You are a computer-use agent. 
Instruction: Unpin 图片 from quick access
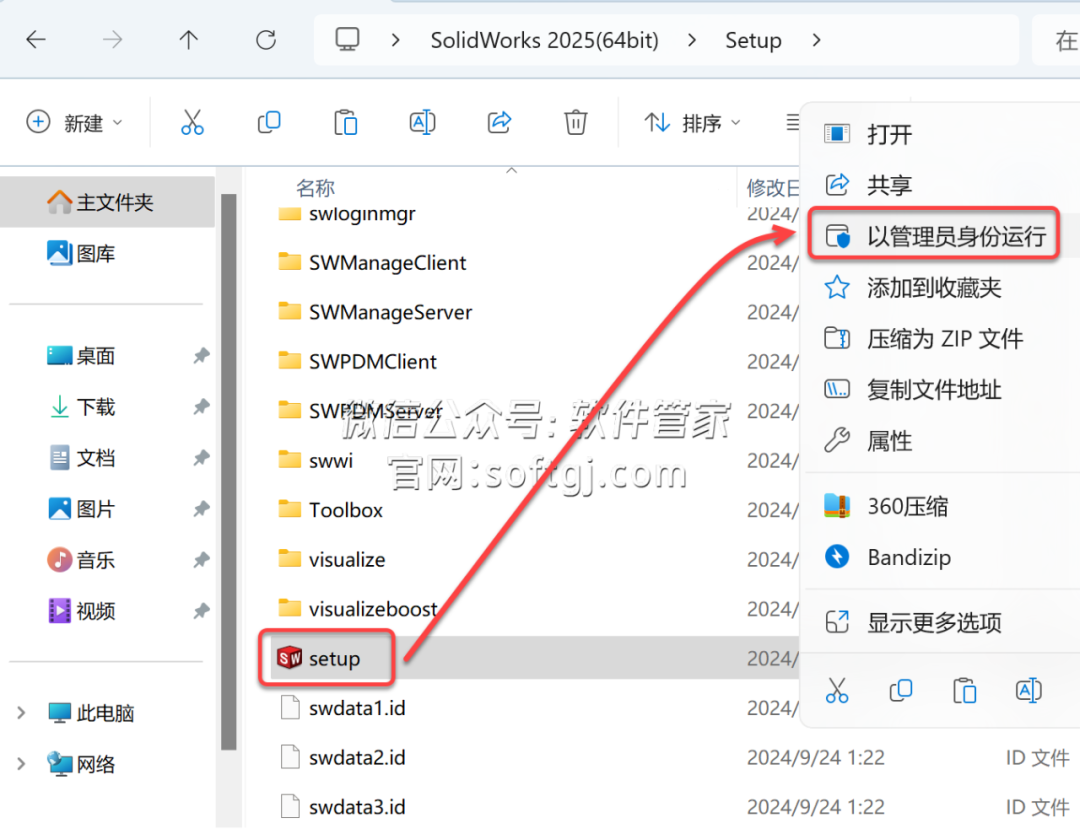coord(201,508)
